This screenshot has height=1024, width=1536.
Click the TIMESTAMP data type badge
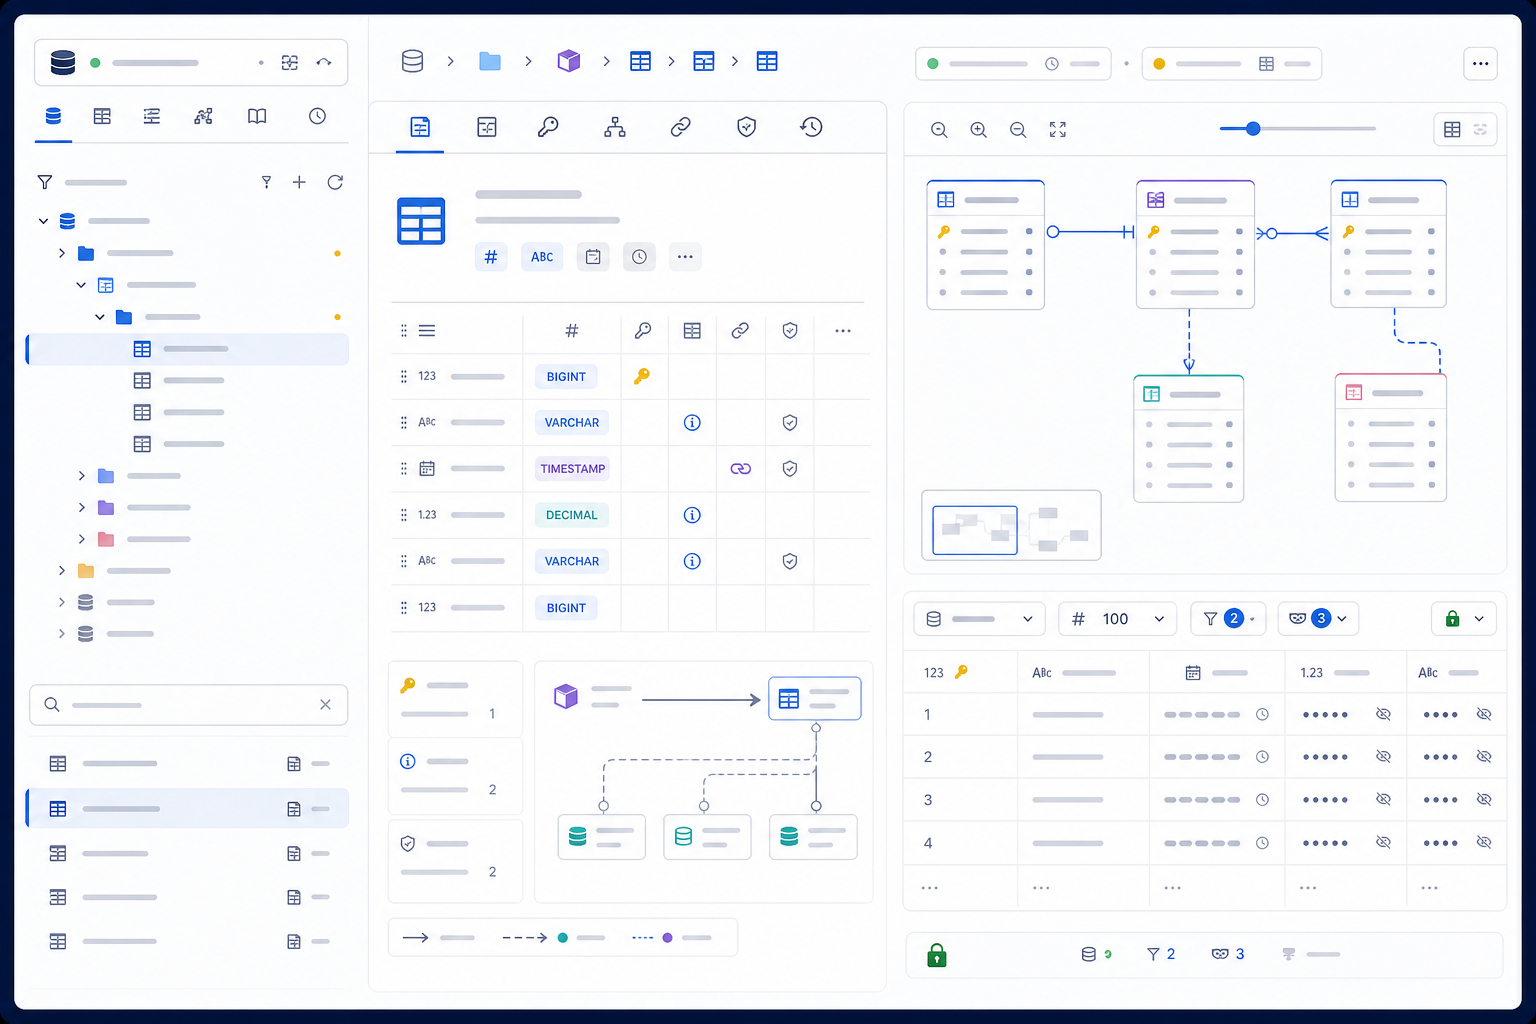click(573, 469)
